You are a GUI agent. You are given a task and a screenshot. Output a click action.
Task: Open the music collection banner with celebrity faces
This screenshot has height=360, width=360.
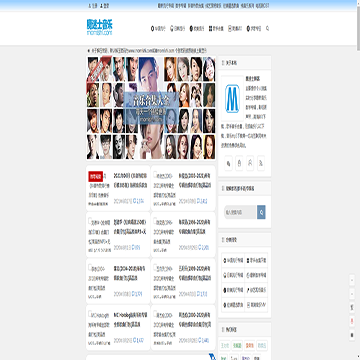coord(151,108)
